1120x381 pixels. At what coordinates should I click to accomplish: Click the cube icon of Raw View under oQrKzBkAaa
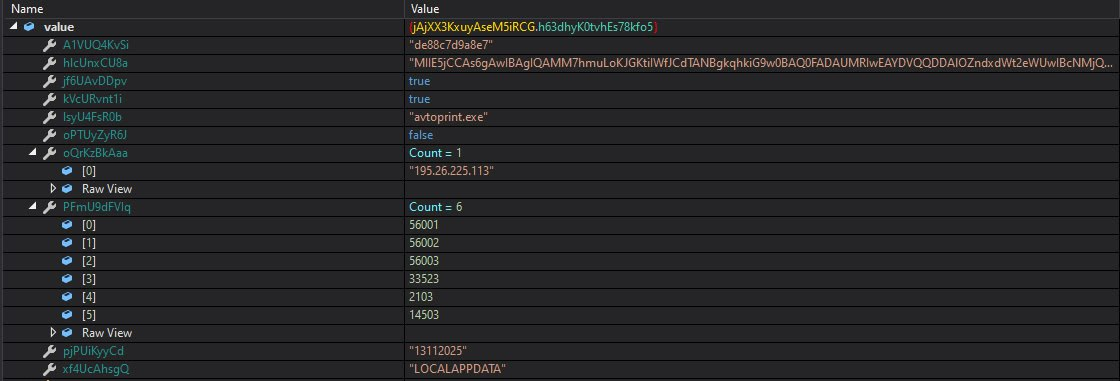point(67,189)
